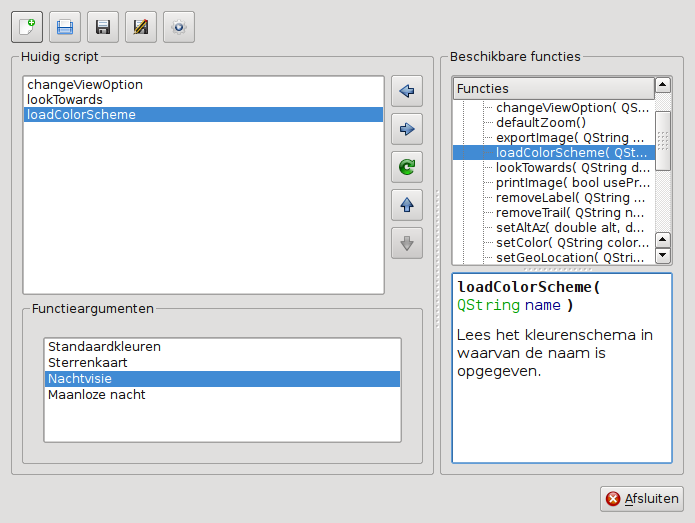Select defaultZoom() in the functions tree
The image size is (695, 523).
[541, 122]
